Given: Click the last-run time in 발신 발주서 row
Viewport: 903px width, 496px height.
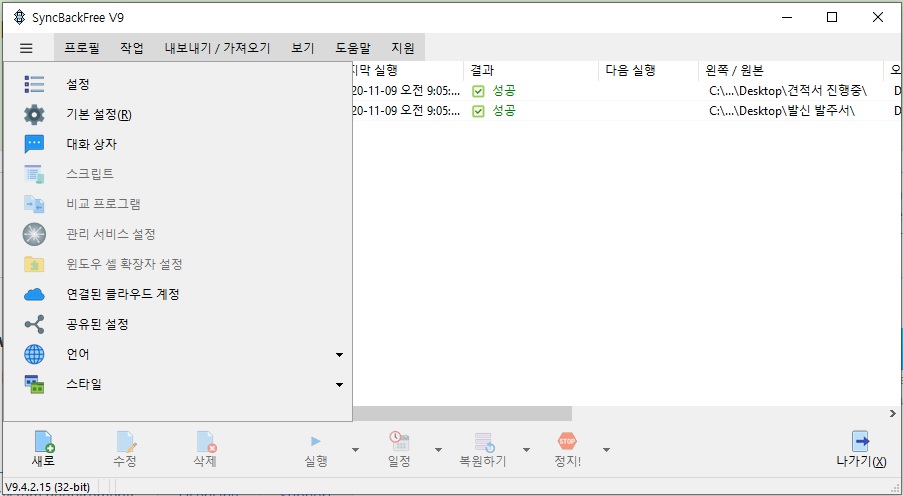Looking at the screenshot, I should point(406,111).
